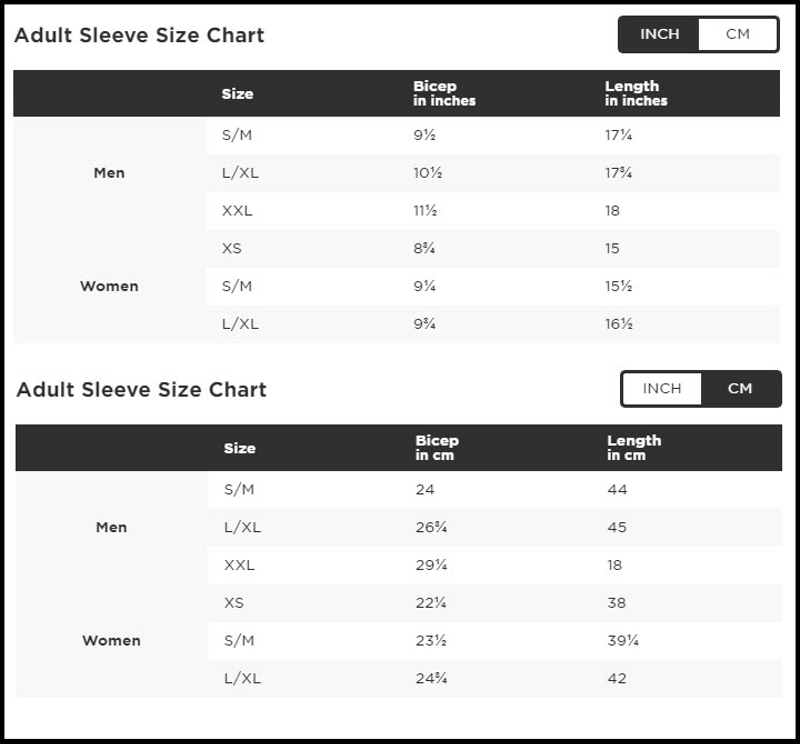The height and width of the screenshot is (744, 800).
Task: Click the Size header in the inches chart
Action: (x=237, y=93)
